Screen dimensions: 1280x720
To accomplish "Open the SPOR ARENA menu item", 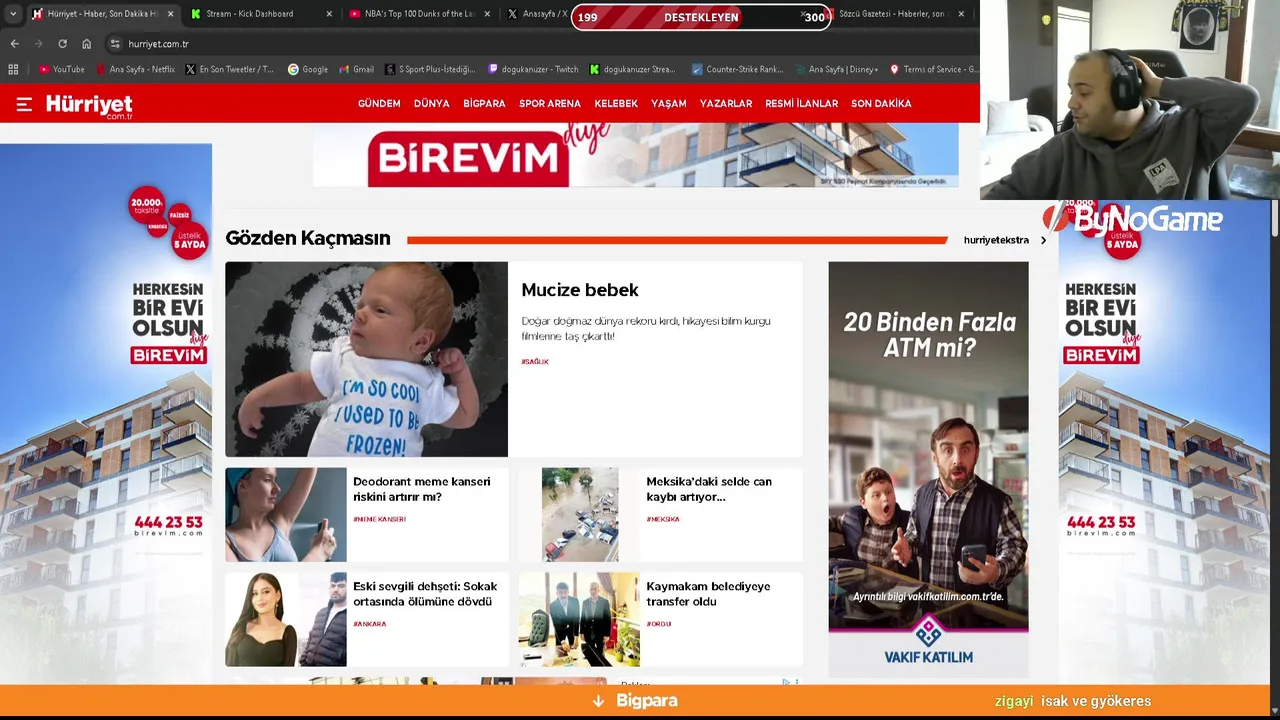I will (550, 104).
